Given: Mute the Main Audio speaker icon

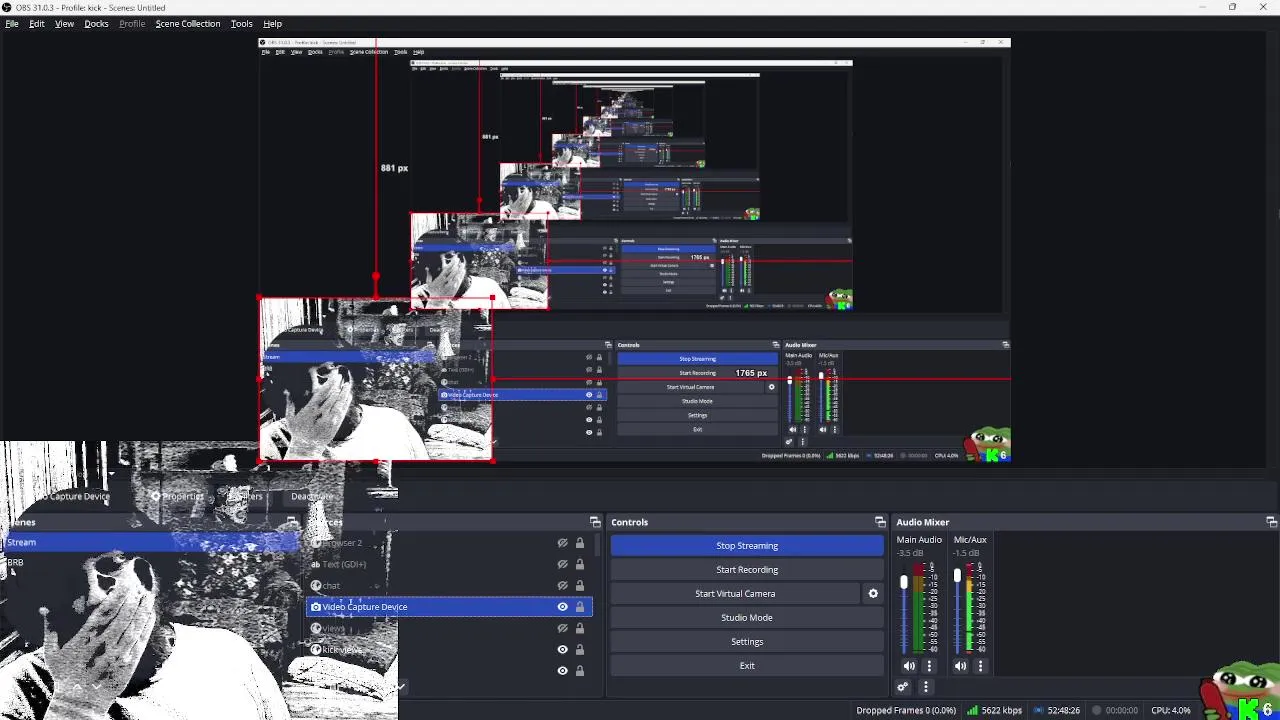Looking at the screenshot, I should coord(909,666).
